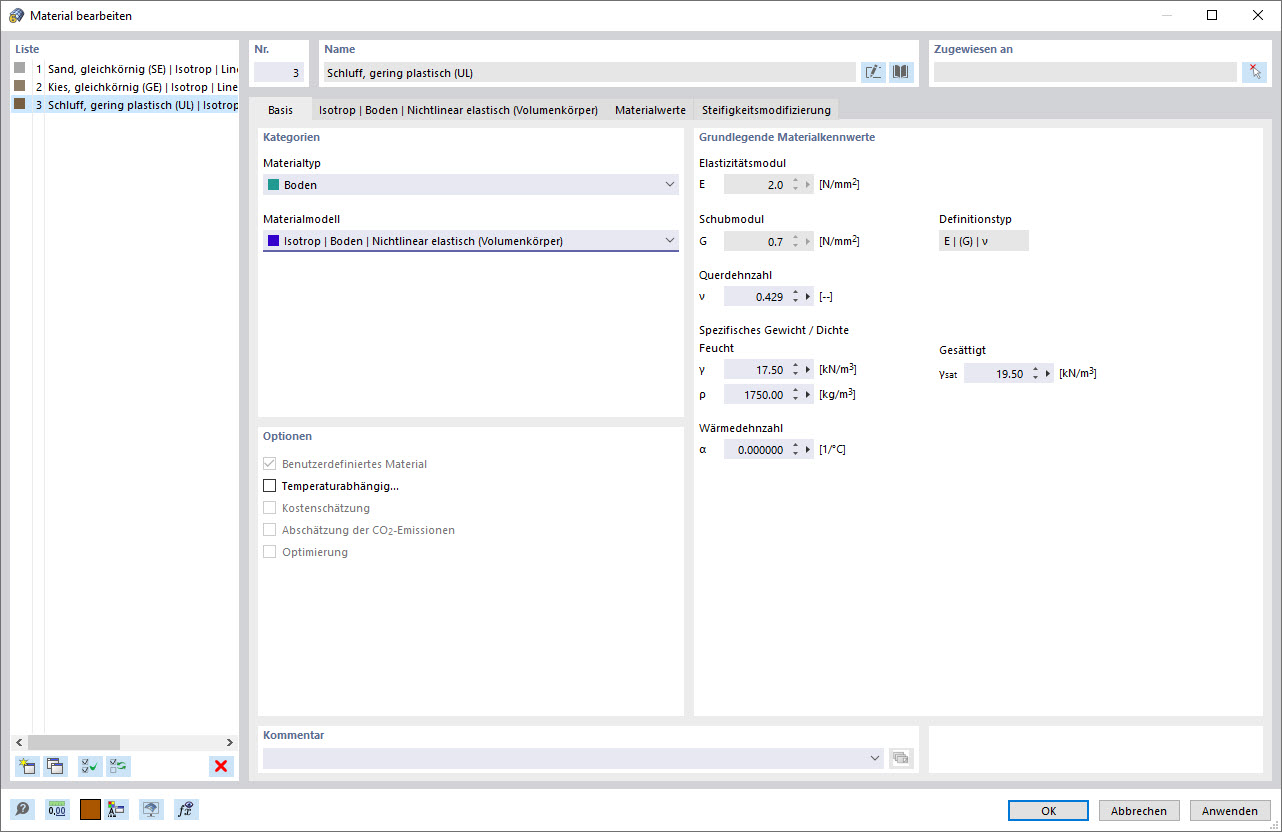Open units and decimals 0,00 icon
The height and width of the screenshot is (832, 1282).
tap(56, 810)
